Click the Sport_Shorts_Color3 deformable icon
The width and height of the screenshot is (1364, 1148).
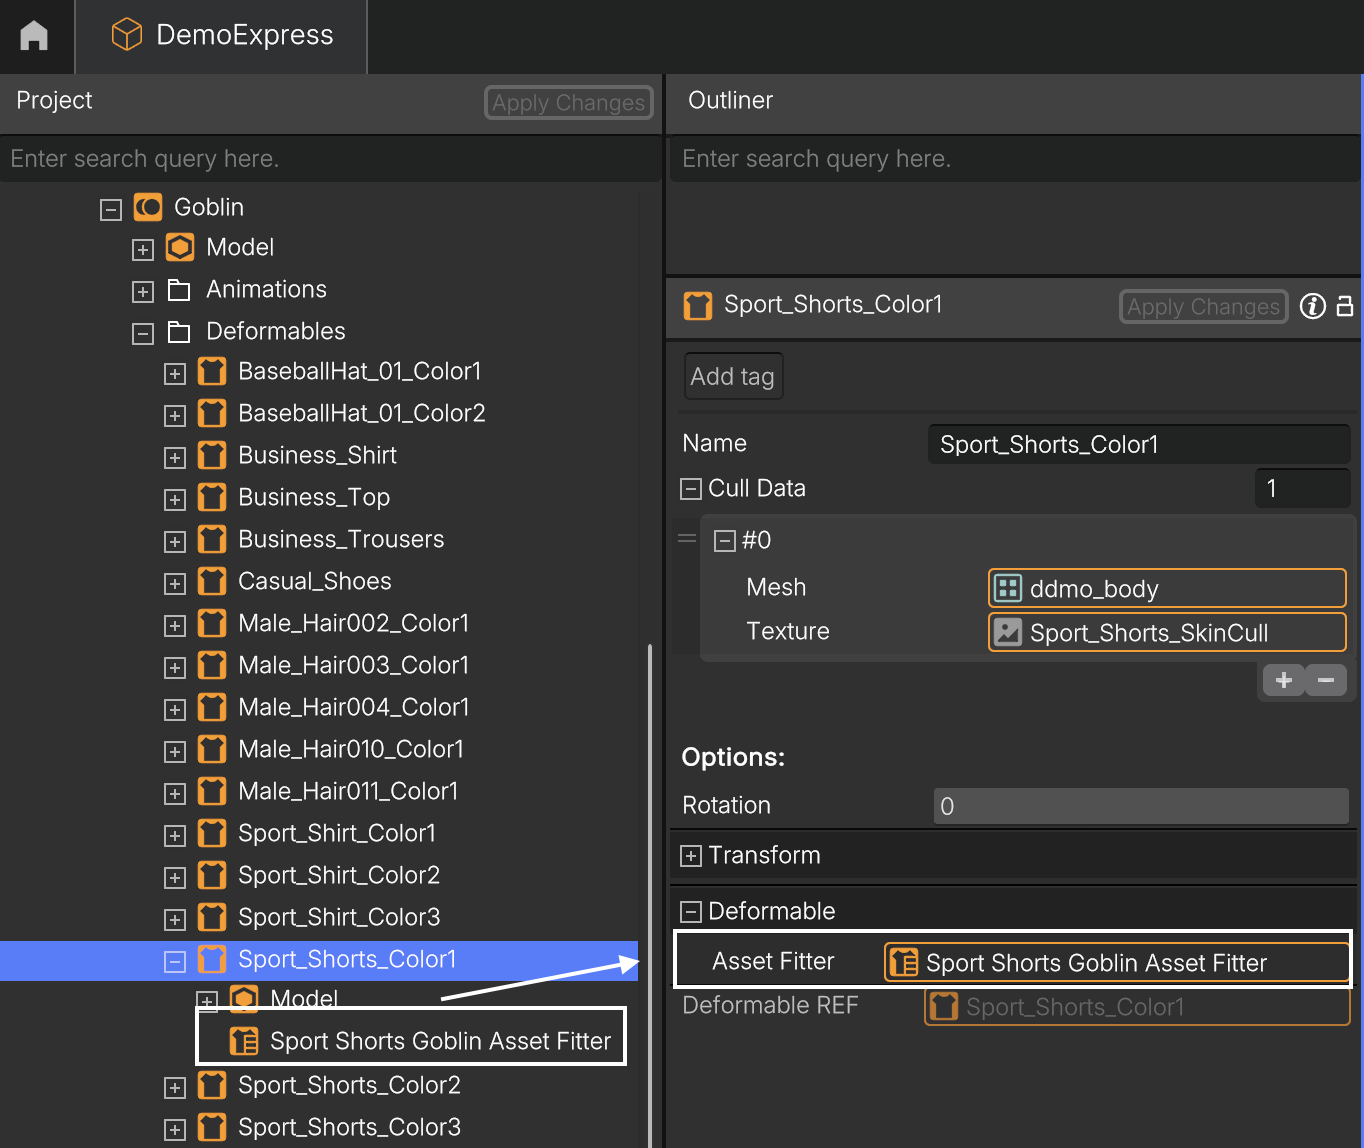point(212,1128)
